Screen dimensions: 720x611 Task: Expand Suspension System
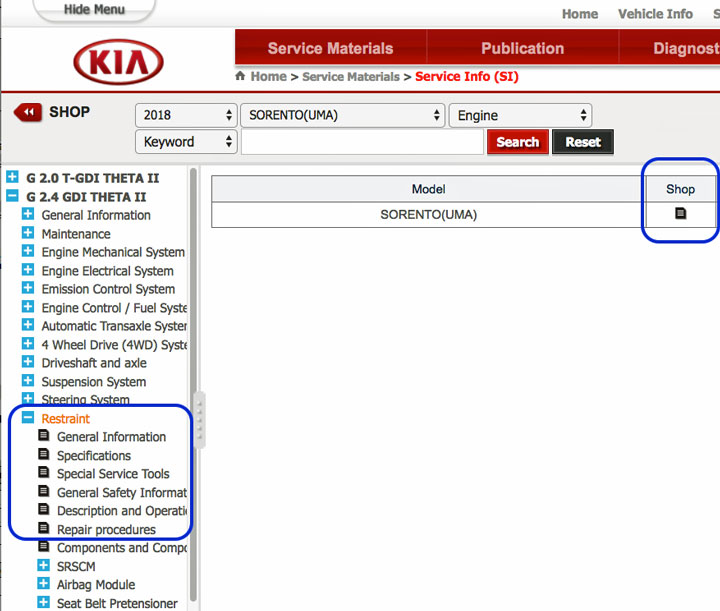[28, 381]
